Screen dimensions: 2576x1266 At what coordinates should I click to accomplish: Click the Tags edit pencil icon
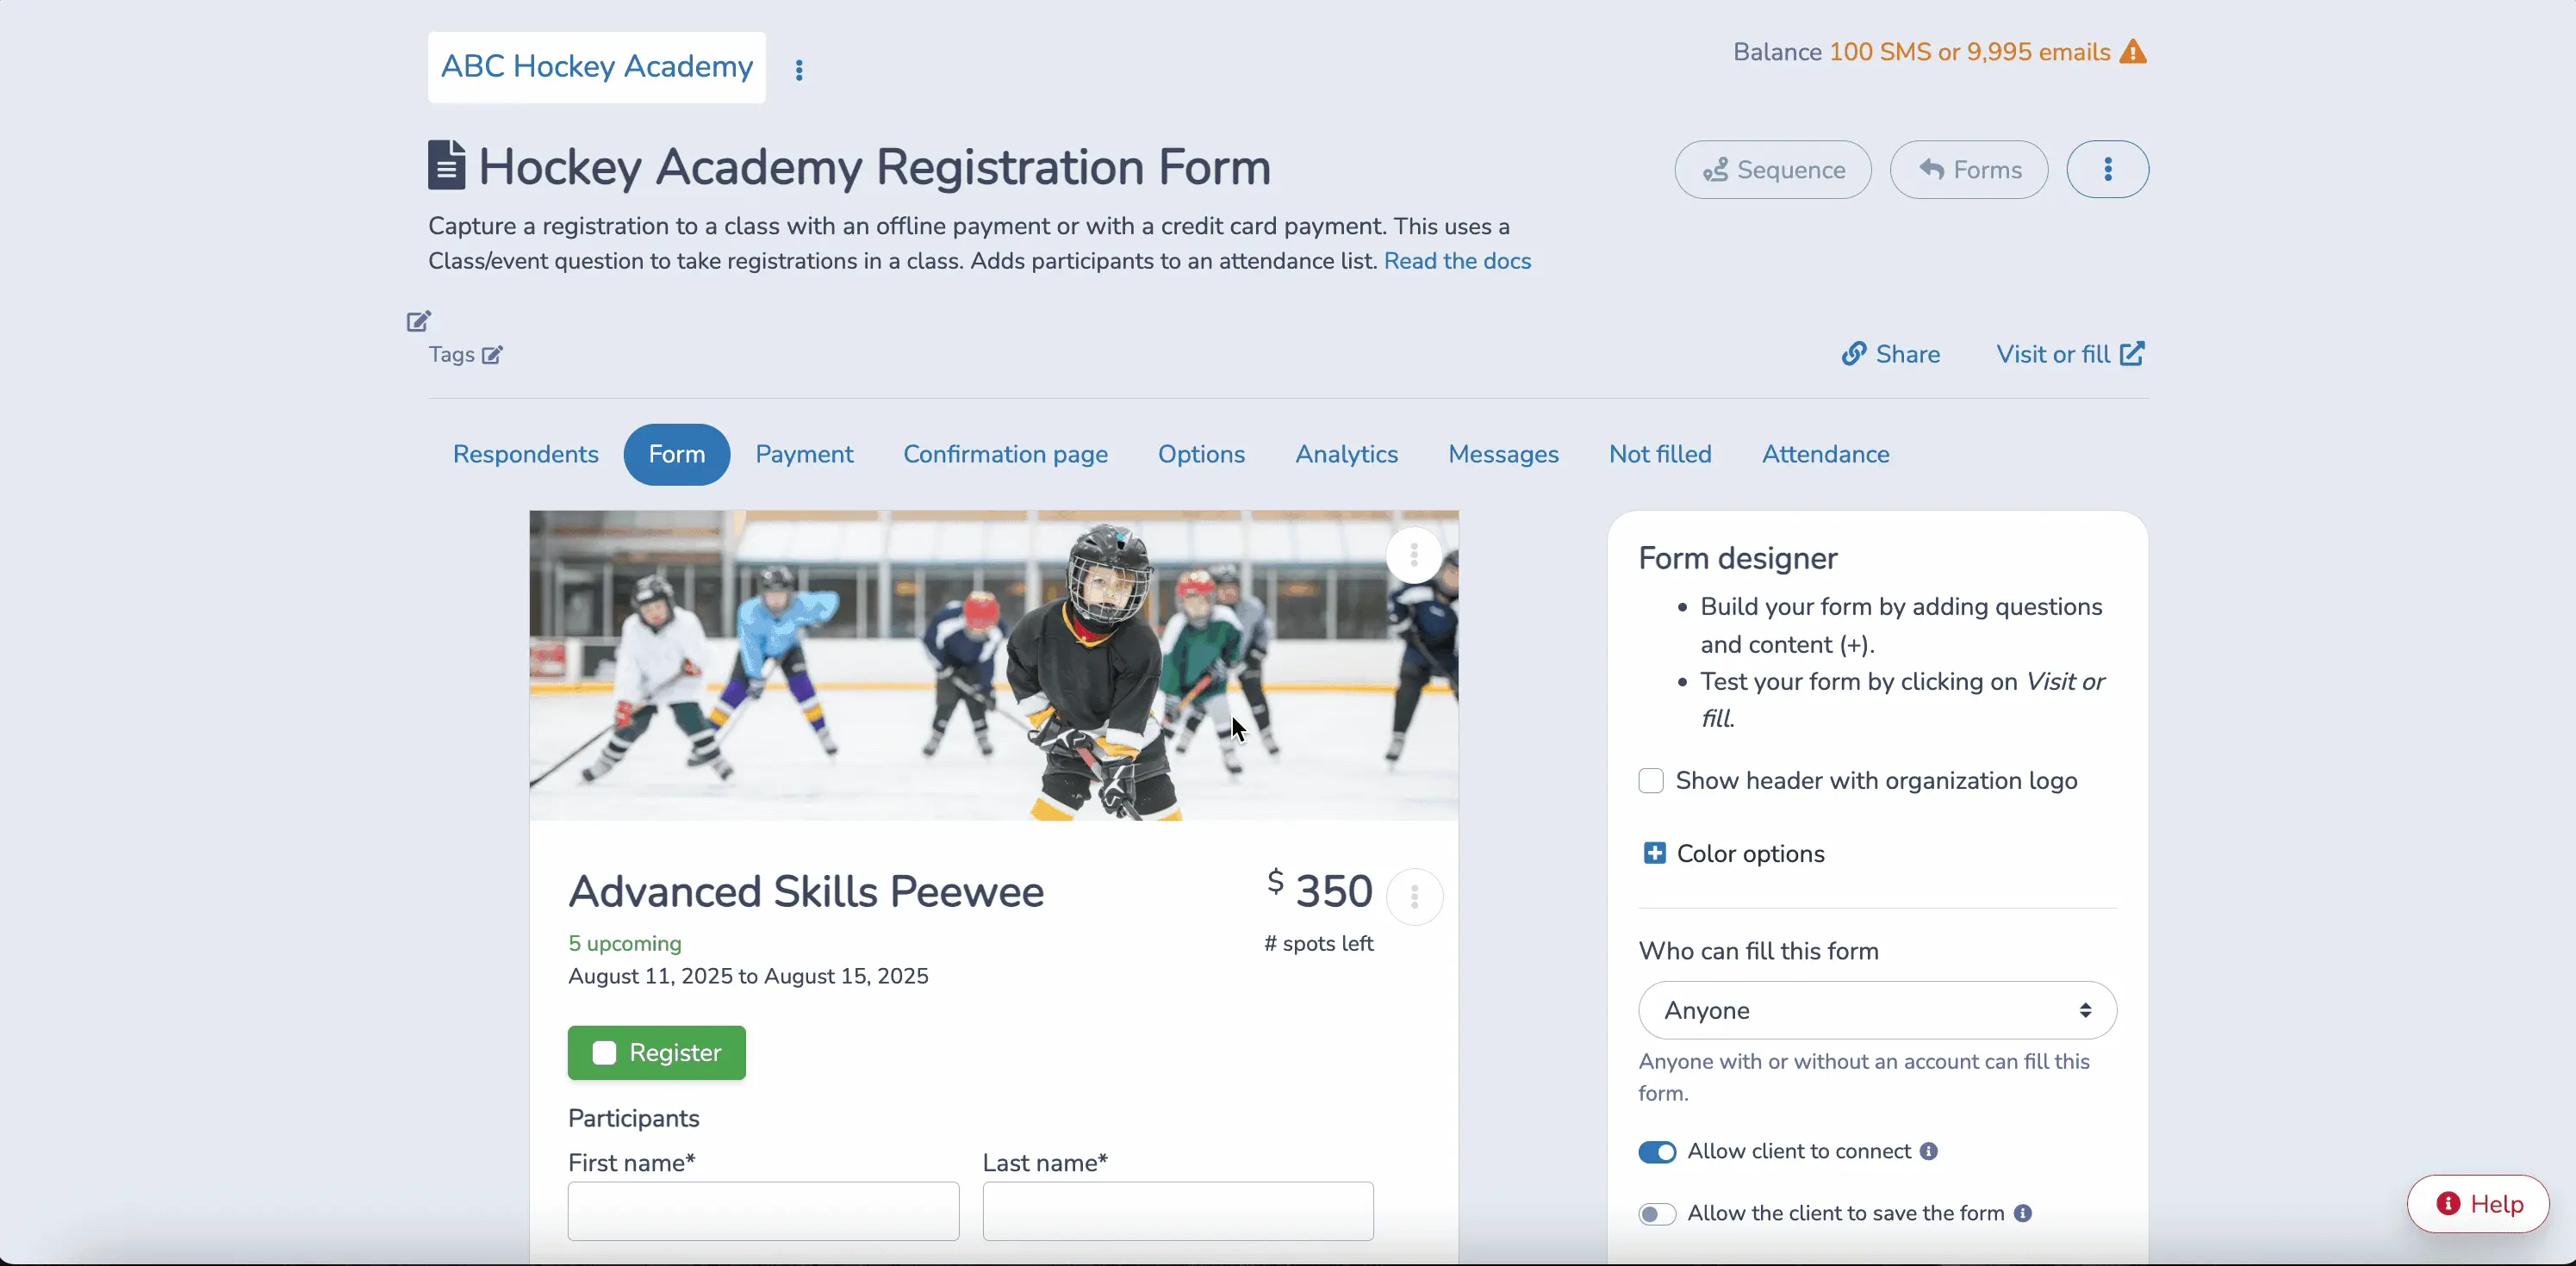pyautogui.click(x=491, y=353)
